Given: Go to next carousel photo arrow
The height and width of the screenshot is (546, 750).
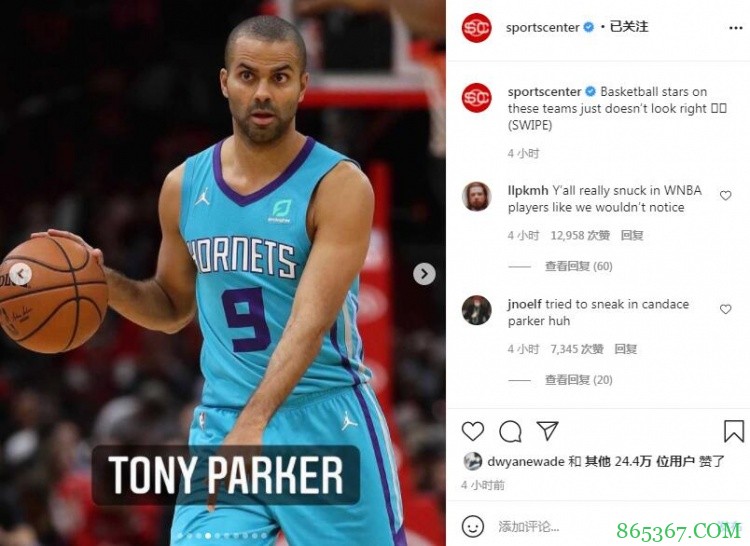Looking at the screenshot, I should (x=424, y=274).
